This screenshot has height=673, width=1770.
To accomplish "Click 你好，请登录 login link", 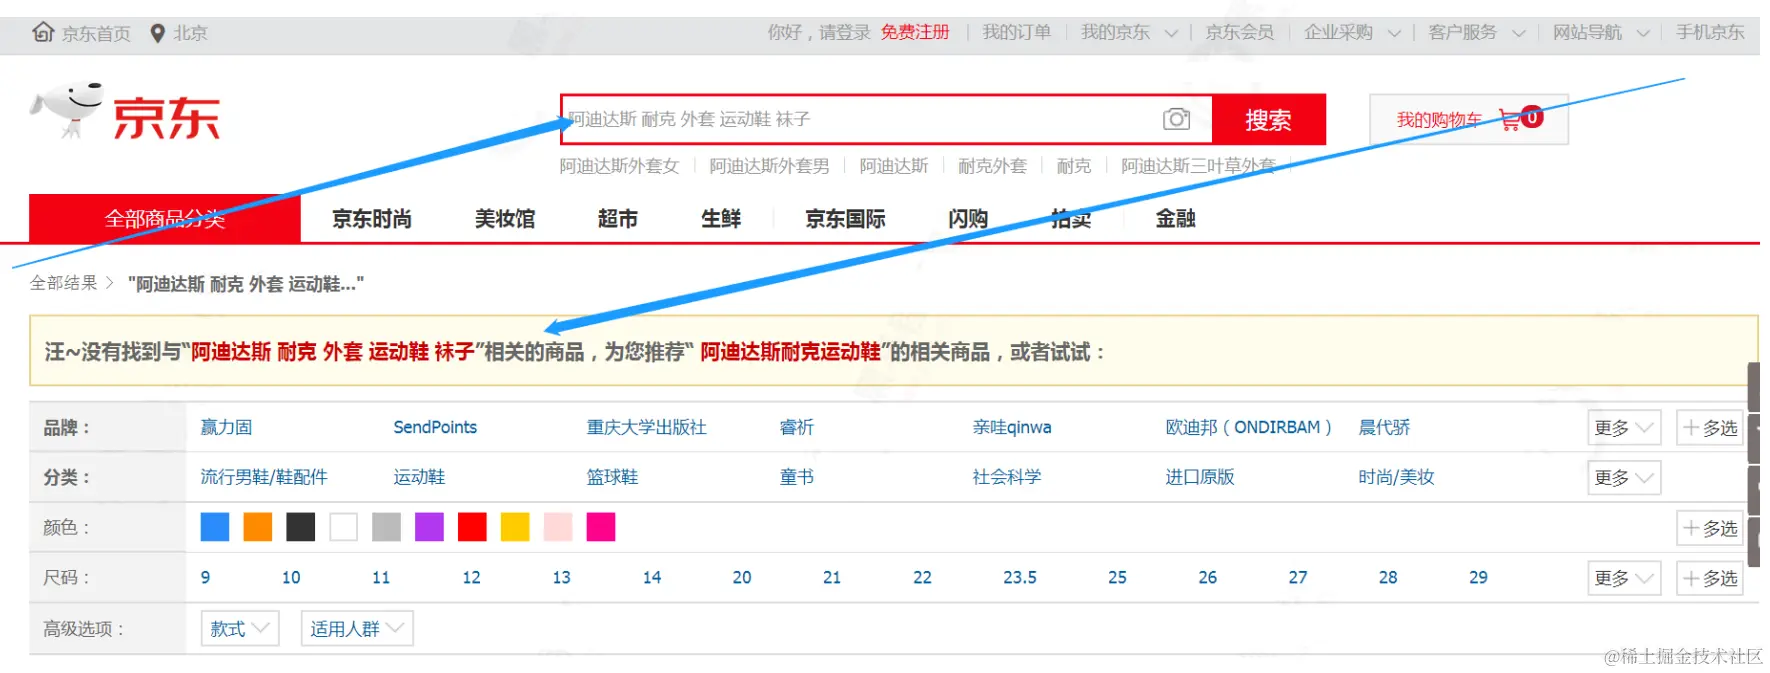I will tap(819, 32).
